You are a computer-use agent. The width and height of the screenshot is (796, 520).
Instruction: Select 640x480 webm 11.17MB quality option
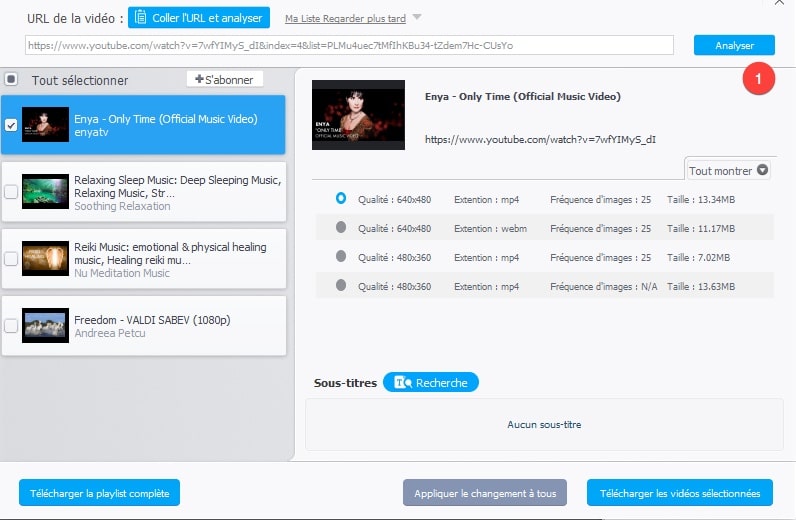(341, 227)
